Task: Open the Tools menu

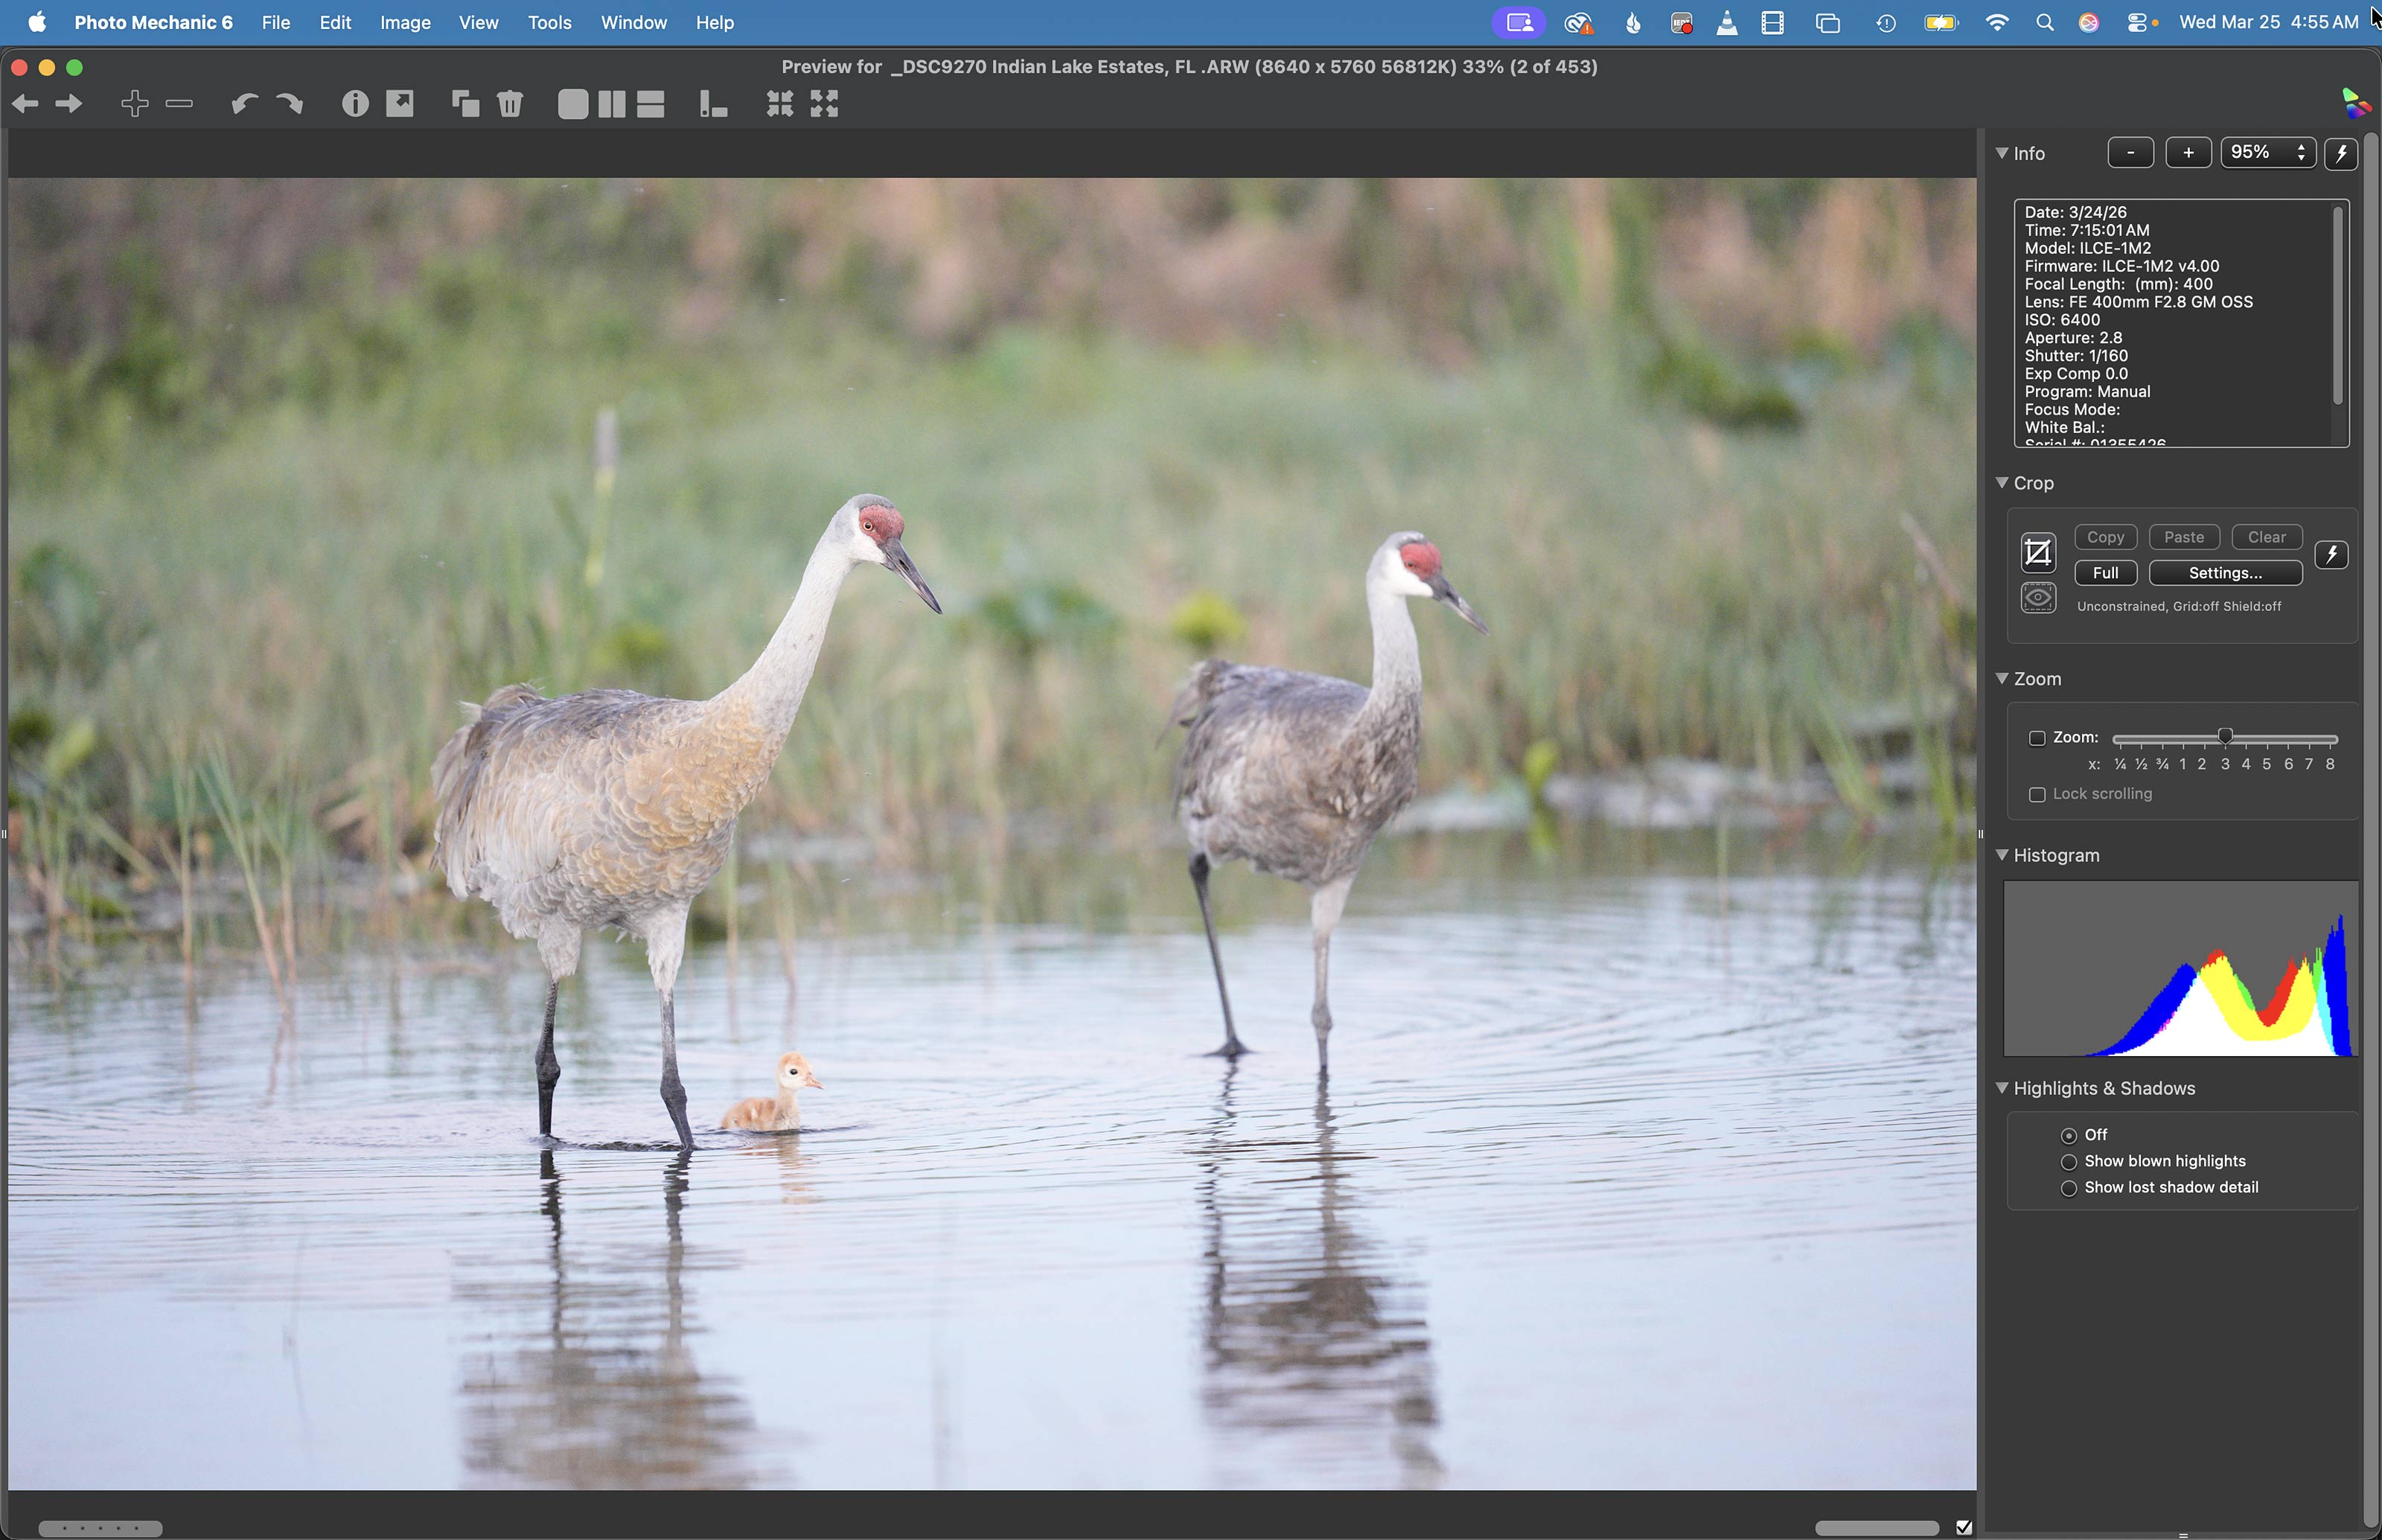Action: point(549,22)
